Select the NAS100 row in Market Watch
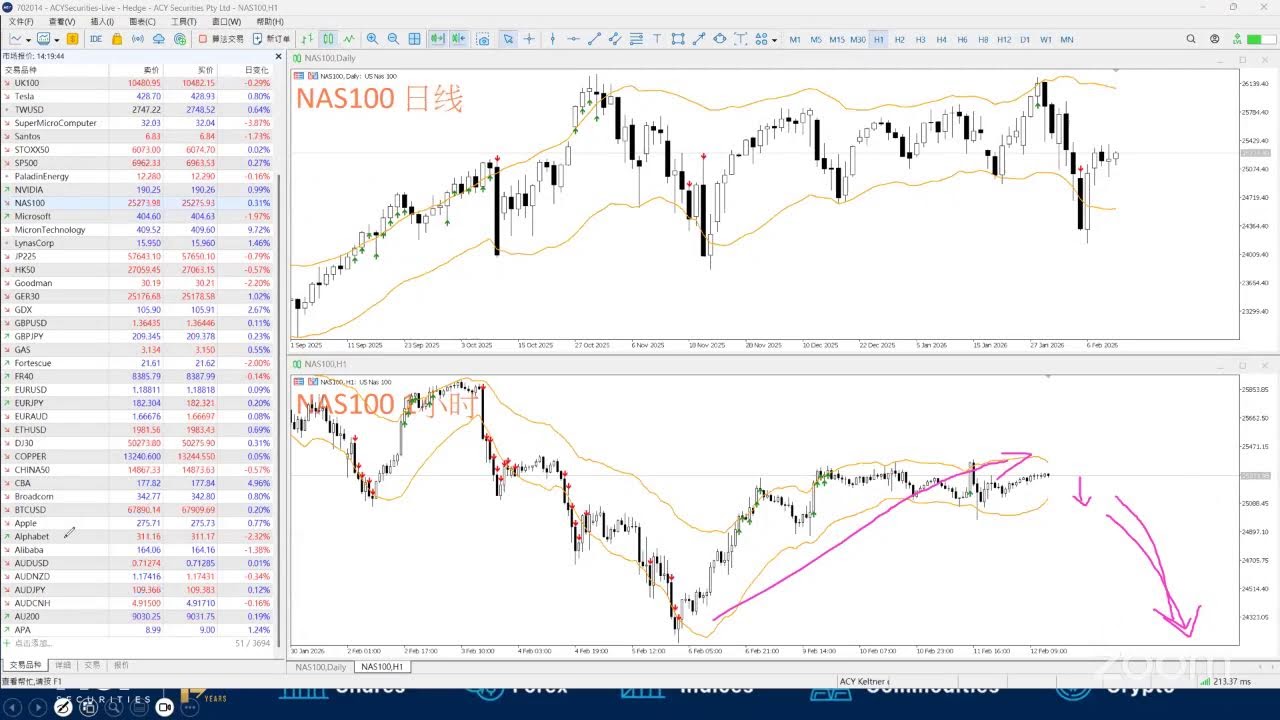Image resolution: width=1280 pixels, height=720 pixels. pos(139,203)
